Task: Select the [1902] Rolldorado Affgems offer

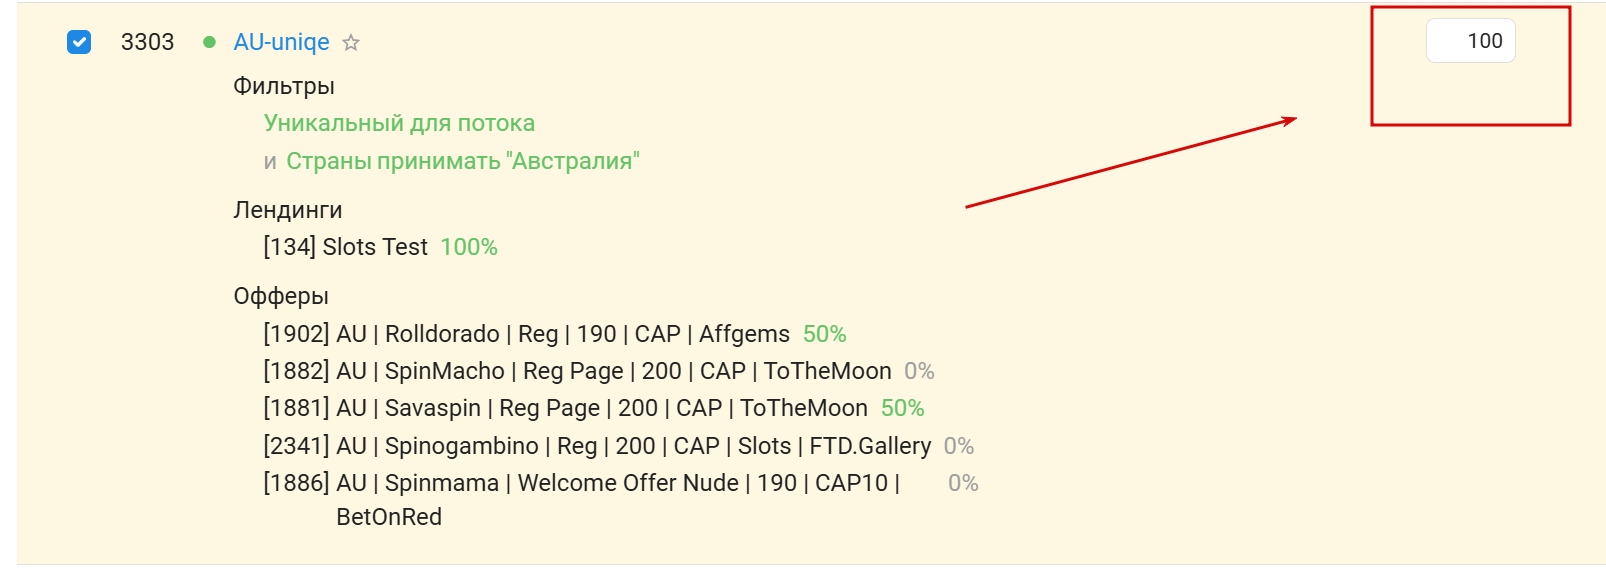Action: (526, 334)
